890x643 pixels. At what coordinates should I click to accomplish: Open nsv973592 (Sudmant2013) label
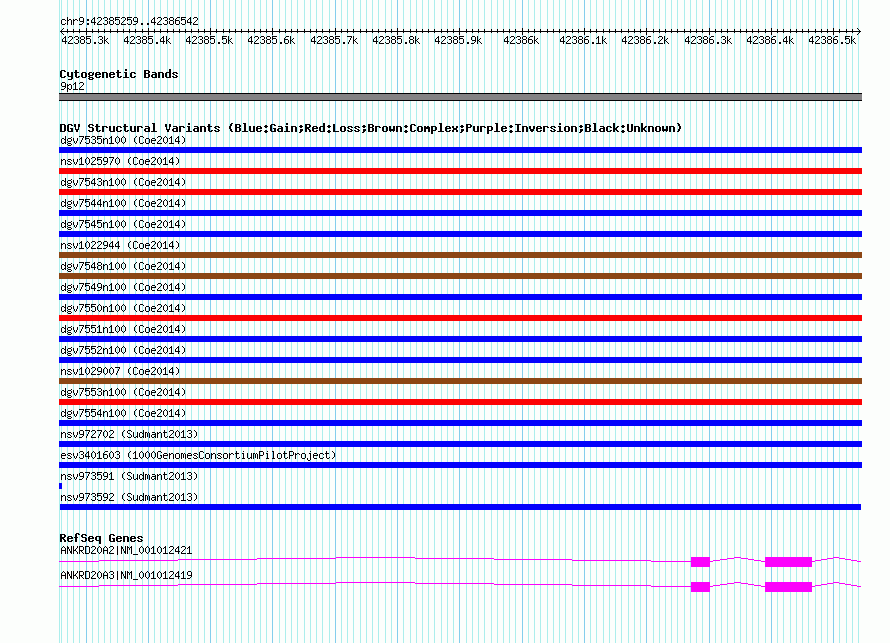(x=129, y=497)
